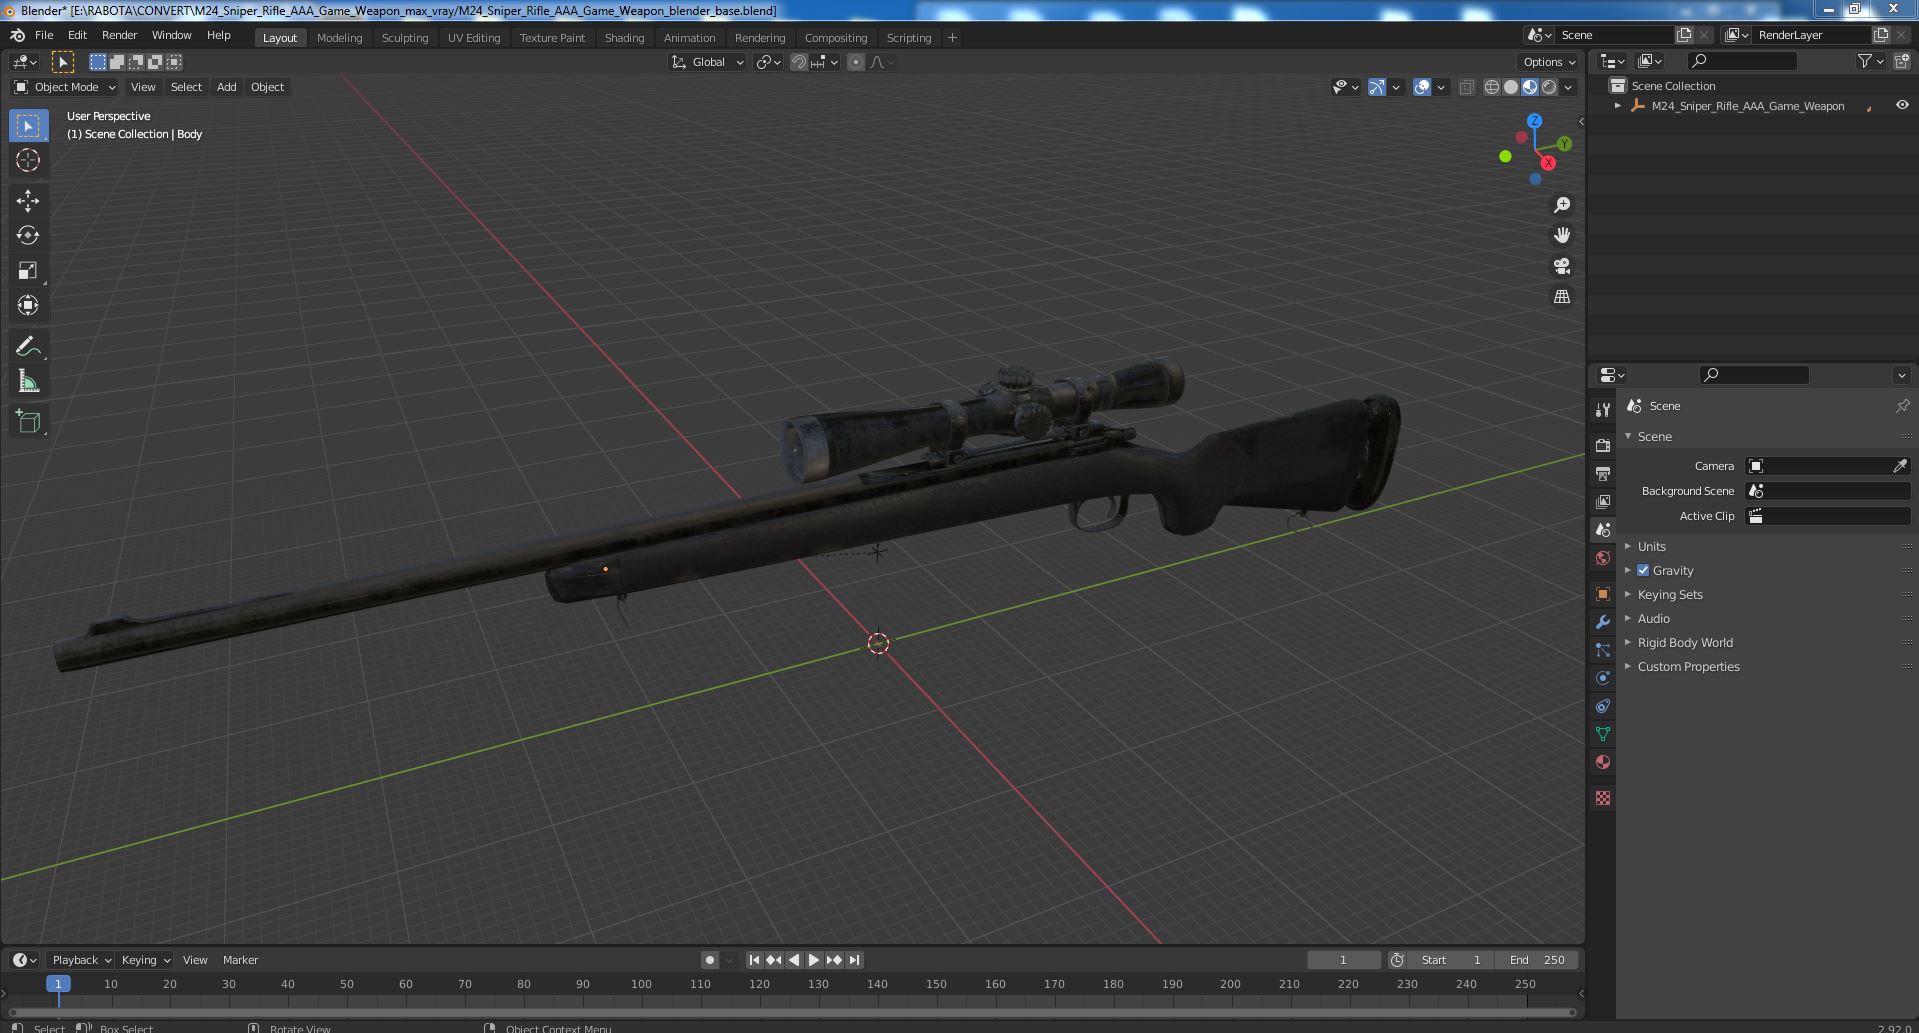Viewport: 1919px width, 1033px height.
Task: Expand the Rigid Body World panel
Action: (x=1684, y=642)
